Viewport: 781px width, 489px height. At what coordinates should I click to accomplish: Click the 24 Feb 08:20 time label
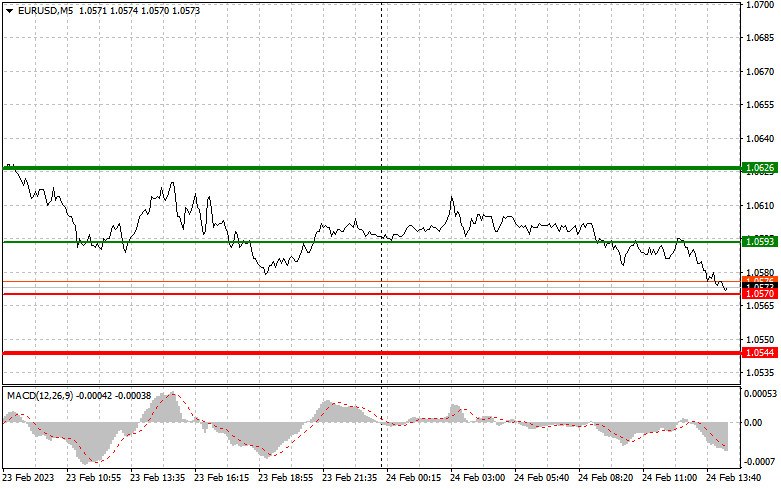click(605, 478)
